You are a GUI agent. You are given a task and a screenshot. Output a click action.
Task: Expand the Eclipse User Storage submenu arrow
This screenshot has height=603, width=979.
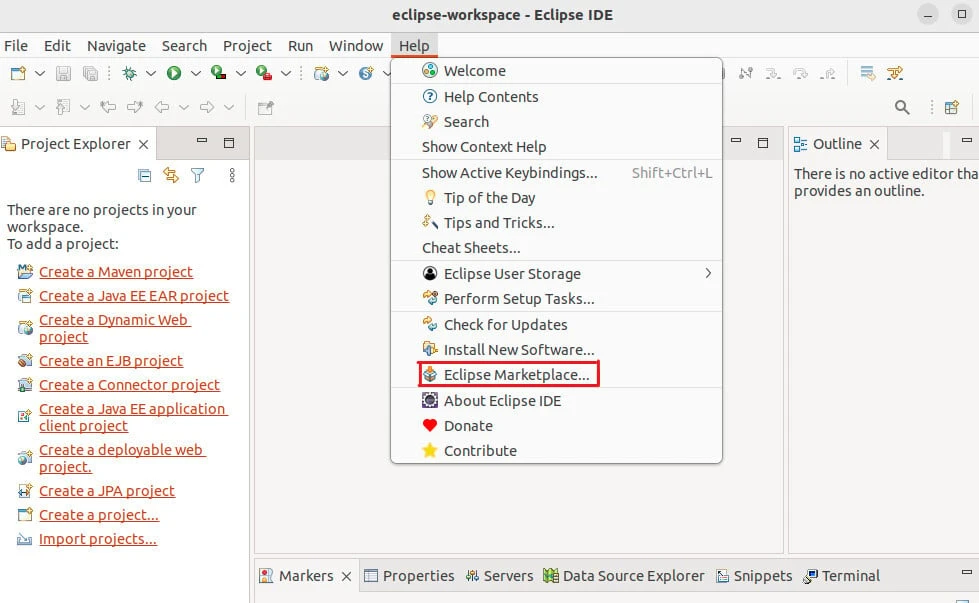coord(708,273)
